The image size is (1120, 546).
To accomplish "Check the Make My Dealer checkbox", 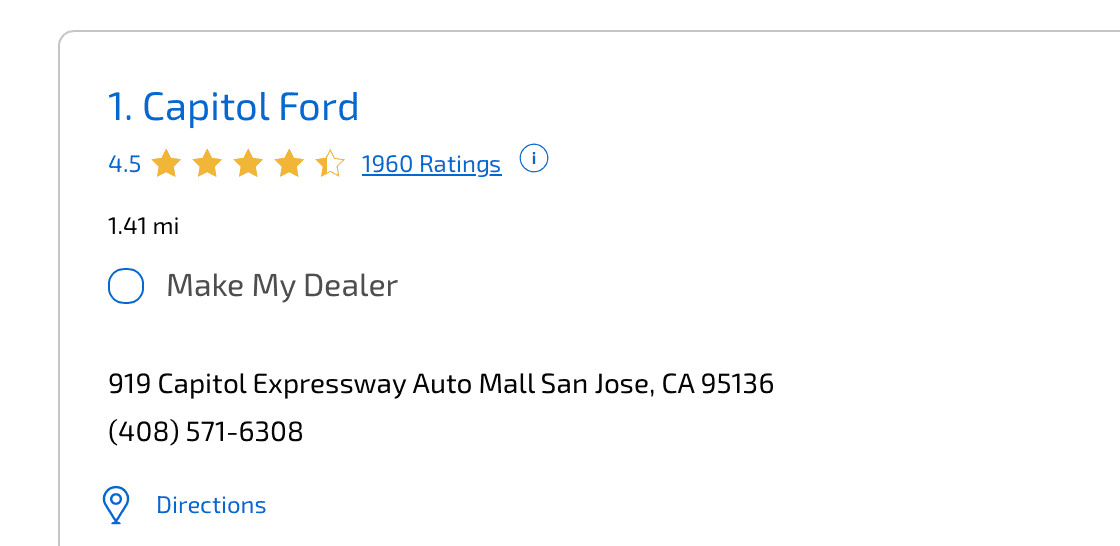I will click(126, 286).
